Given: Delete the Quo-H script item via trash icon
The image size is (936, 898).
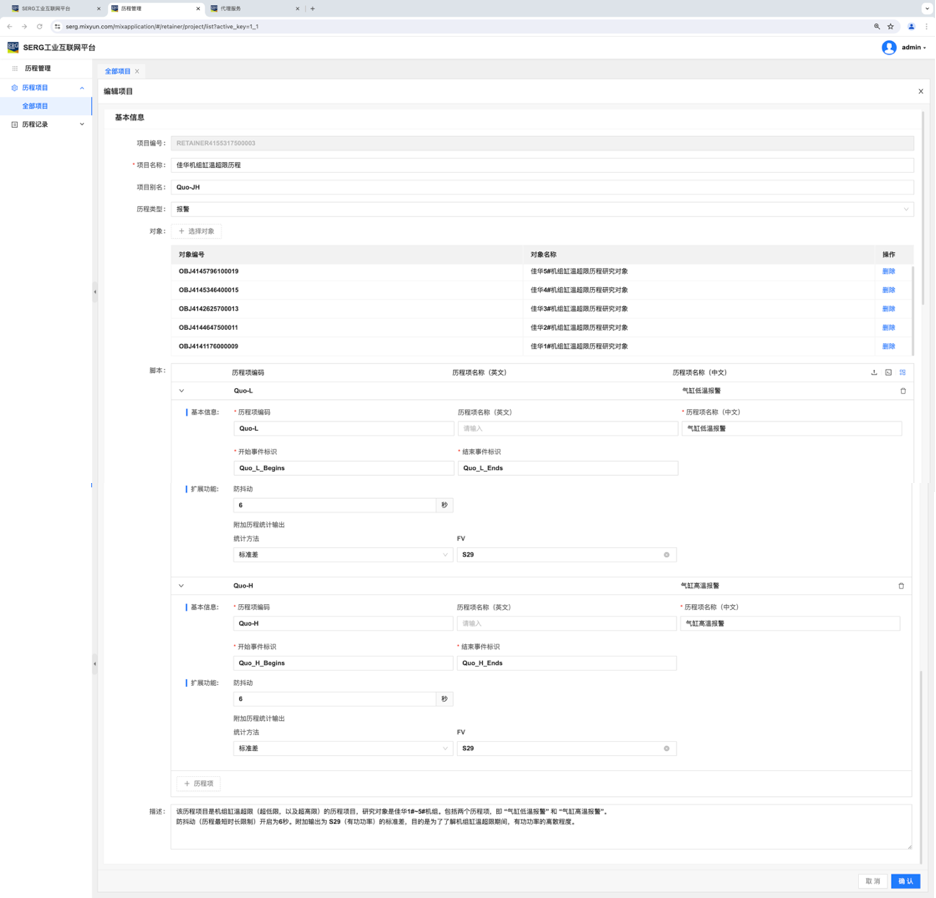Looking at the screenshot, I should (x=901, y=586).
